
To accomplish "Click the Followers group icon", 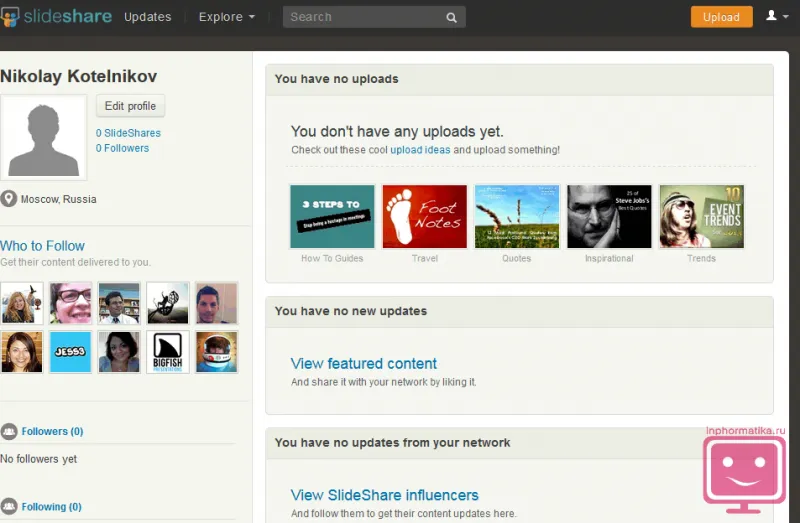I will click(x=9, y=432).
